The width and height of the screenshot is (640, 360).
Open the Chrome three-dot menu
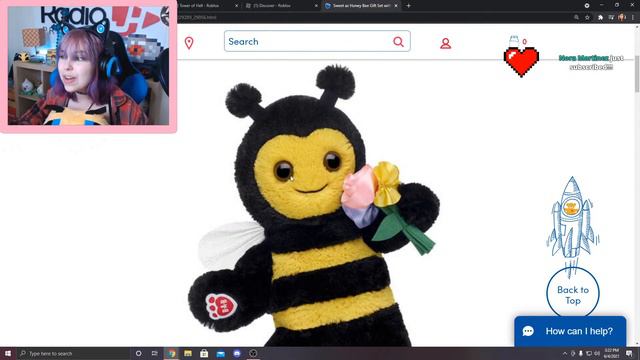click(x=633, y=18)
